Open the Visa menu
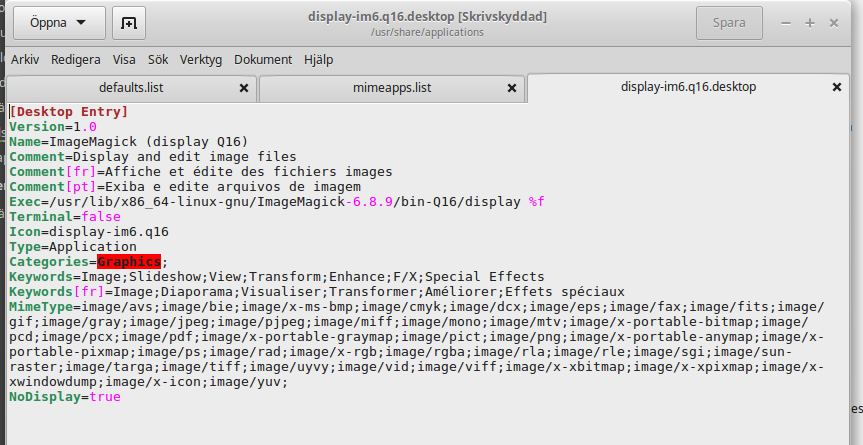Screen dimensions: 863x445 [x=124, y=59]
